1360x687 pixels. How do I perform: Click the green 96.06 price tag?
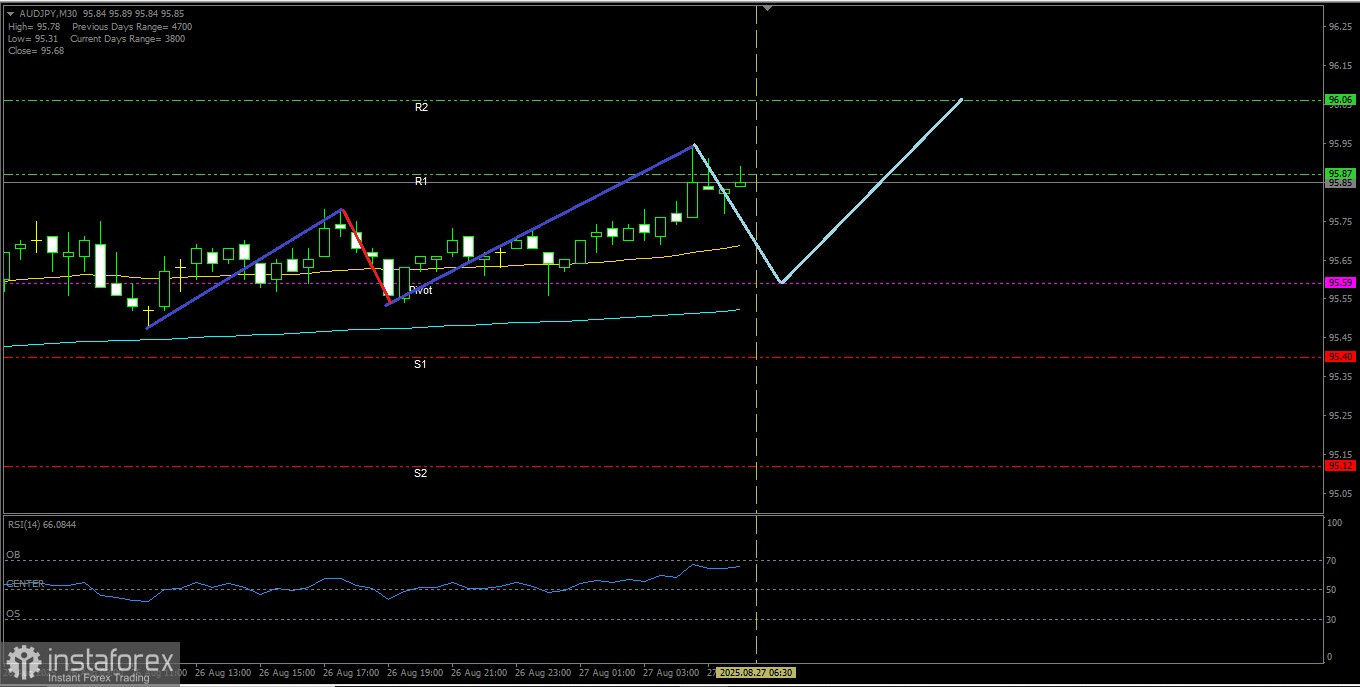point(1340,100)
